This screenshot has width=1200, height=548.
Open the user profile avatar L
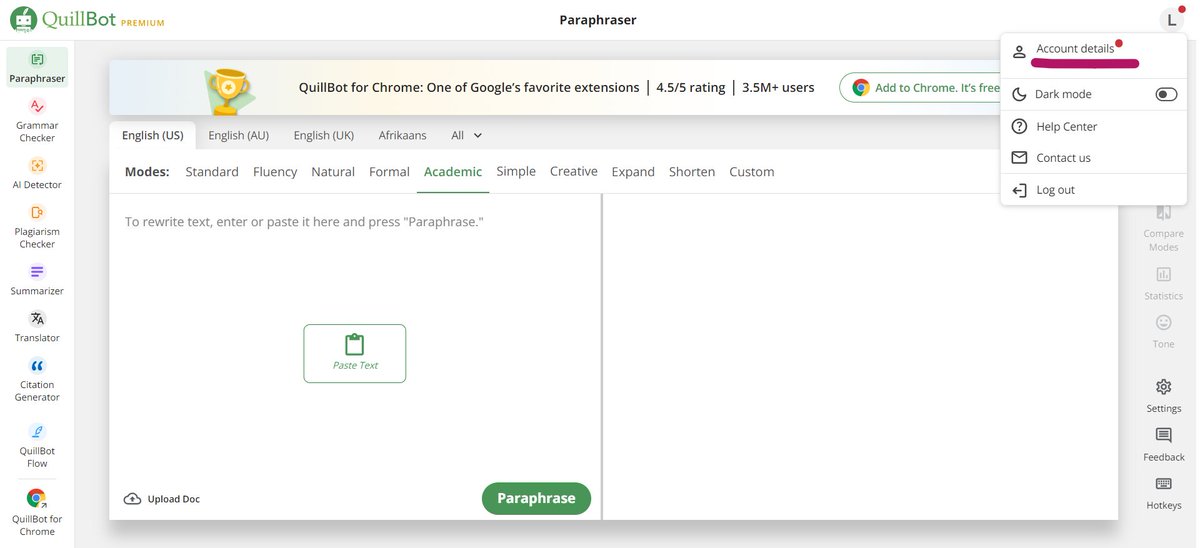pyautogui.click(x=1171, y=20)
